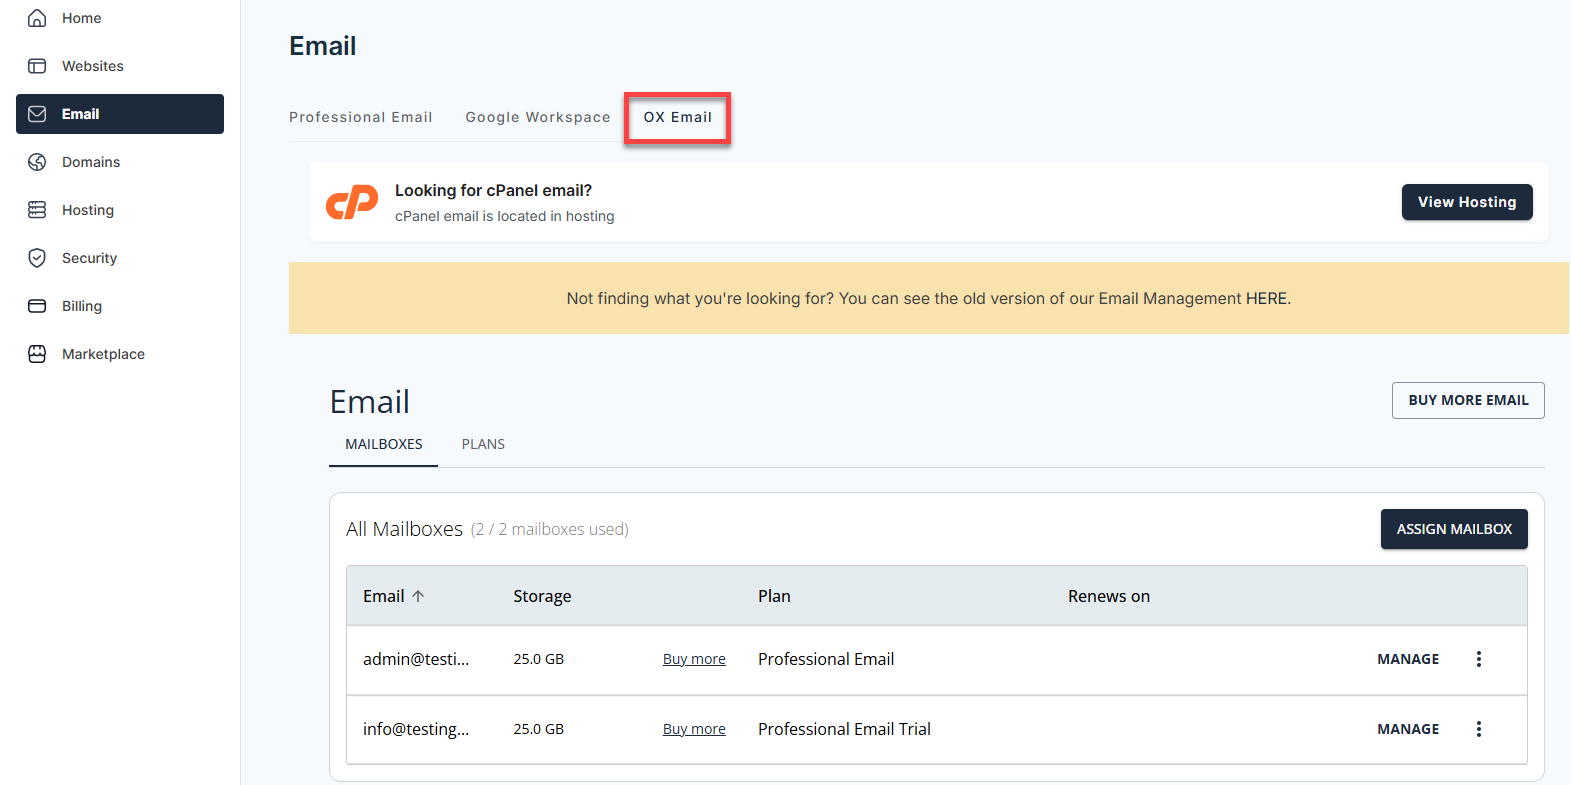Click the Marketplace storefront icon
Screen dimensions: 1571x785
click(x=37, y=354)
